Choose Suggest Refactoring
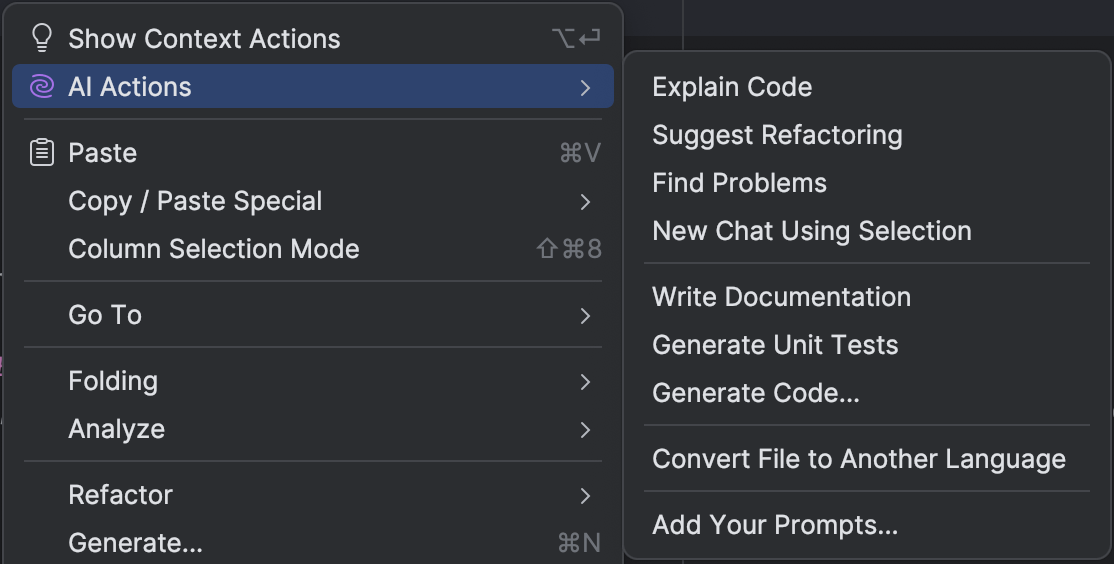Screen dimensions: 1114x564 777,135
